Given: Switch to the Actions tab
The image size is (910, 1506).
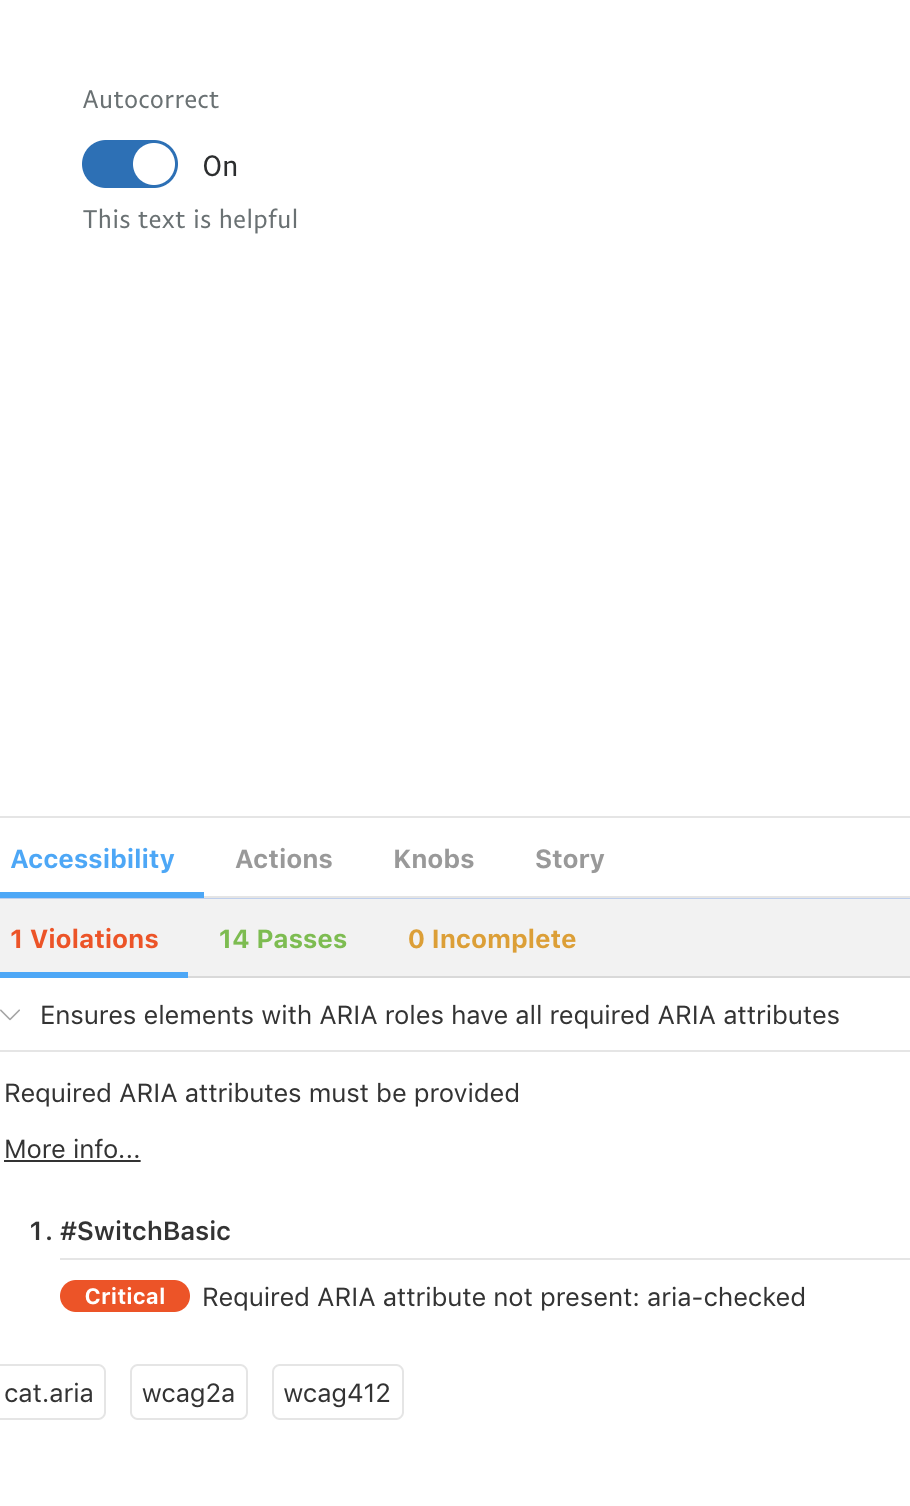Looking at the screenshot, I should tap(283, 858).
